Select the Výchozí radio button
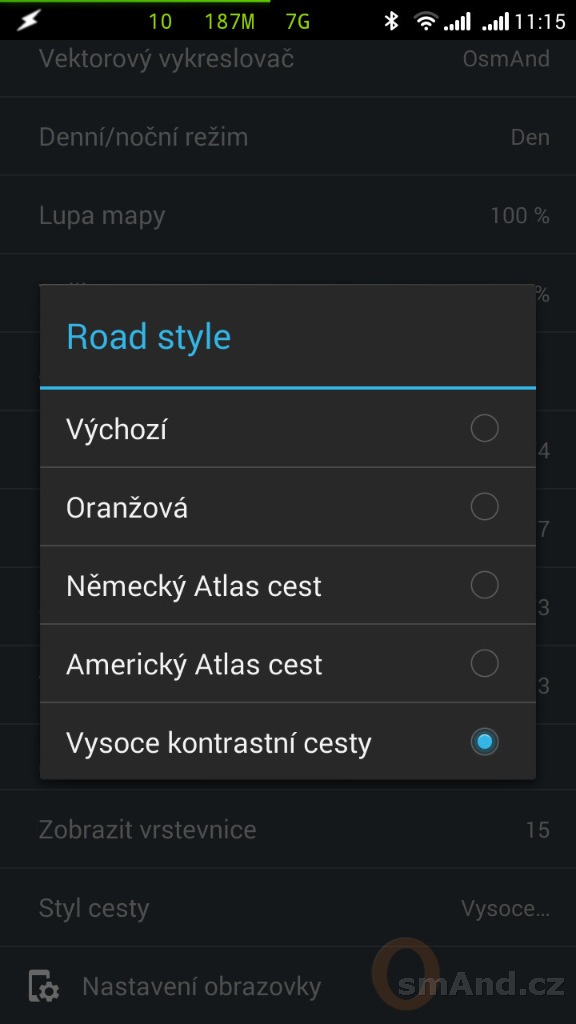 pos(485,428)
